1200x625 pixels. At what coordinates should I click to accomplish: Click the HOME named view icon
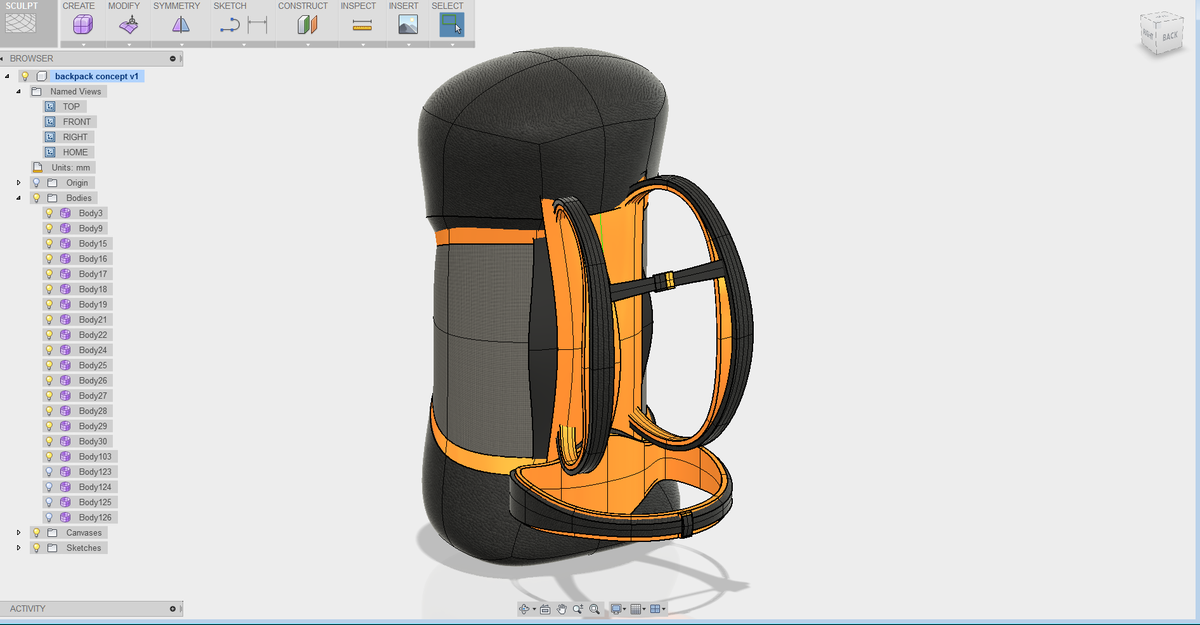[50, 152]
